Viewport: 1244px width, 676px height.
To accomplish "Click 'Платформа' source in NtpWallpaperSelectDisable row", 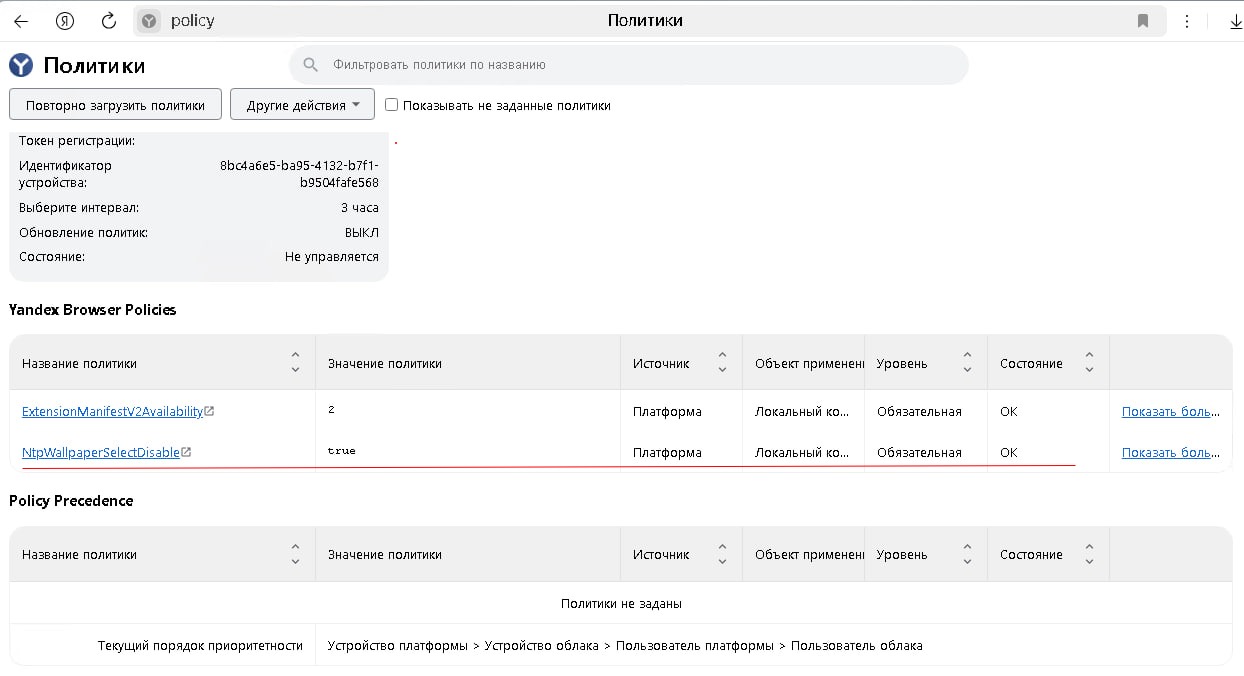I will pyautogui.click(x=667, y=452).
